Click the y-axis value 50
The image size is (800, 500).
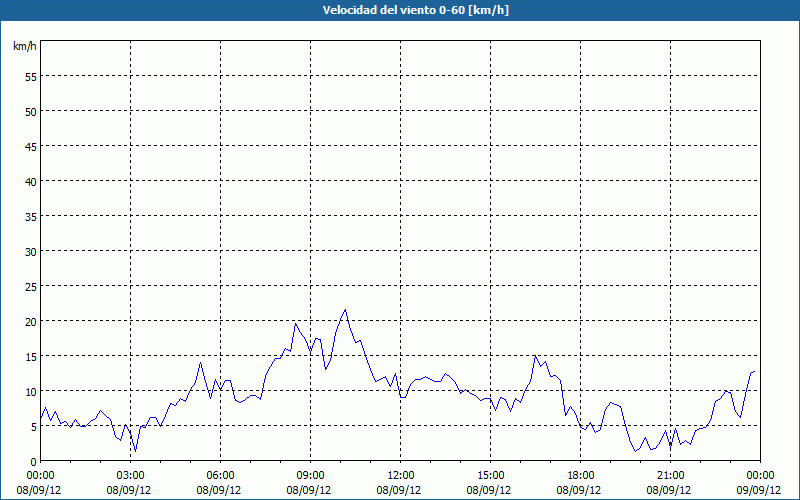point(31,111)
